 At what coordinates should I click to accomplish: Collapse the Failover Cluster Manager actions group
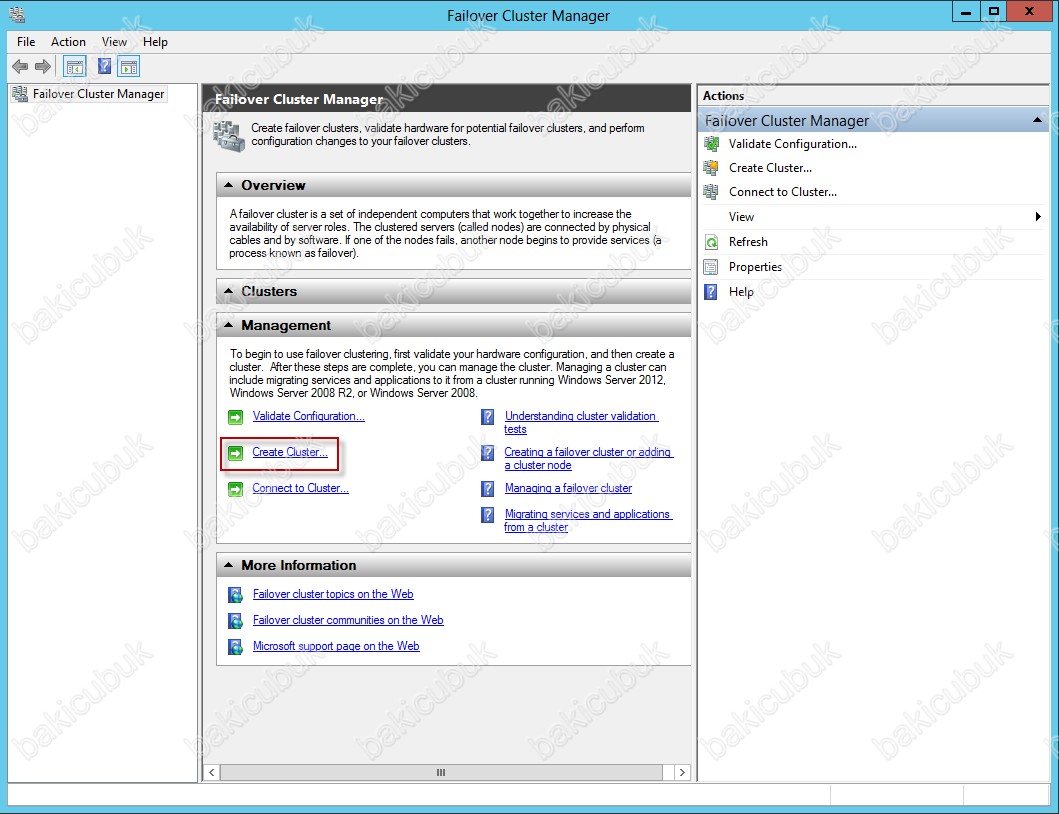coord(1037,120)
